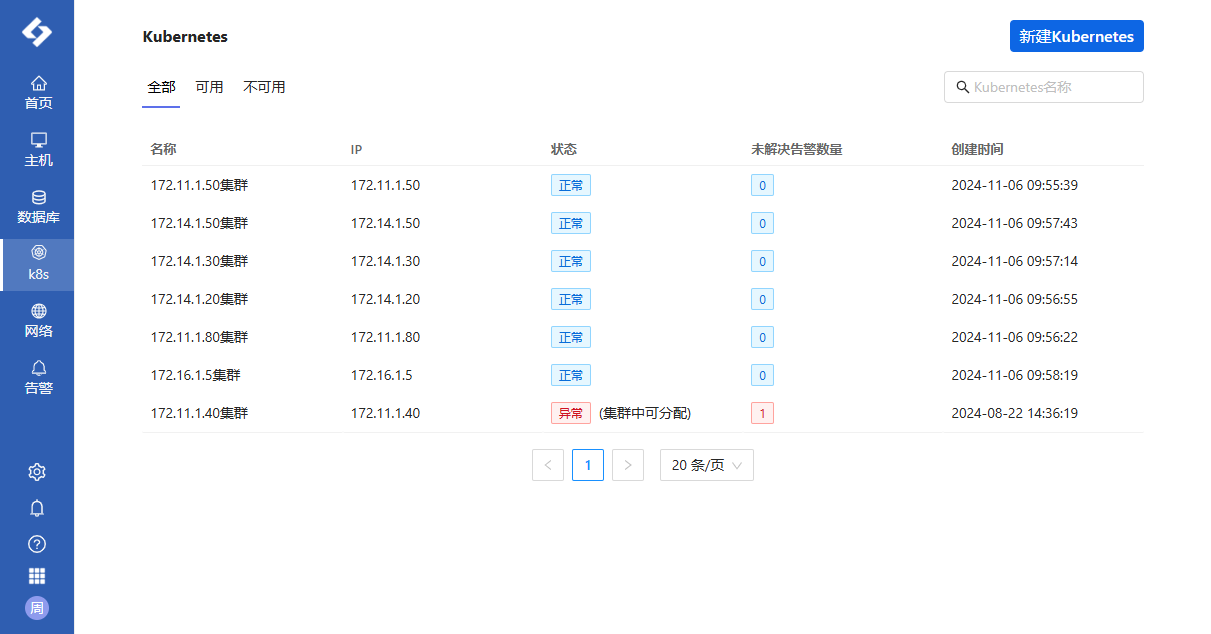
Task: Click the 状态 column header
Action: click(x=563, y=149)
